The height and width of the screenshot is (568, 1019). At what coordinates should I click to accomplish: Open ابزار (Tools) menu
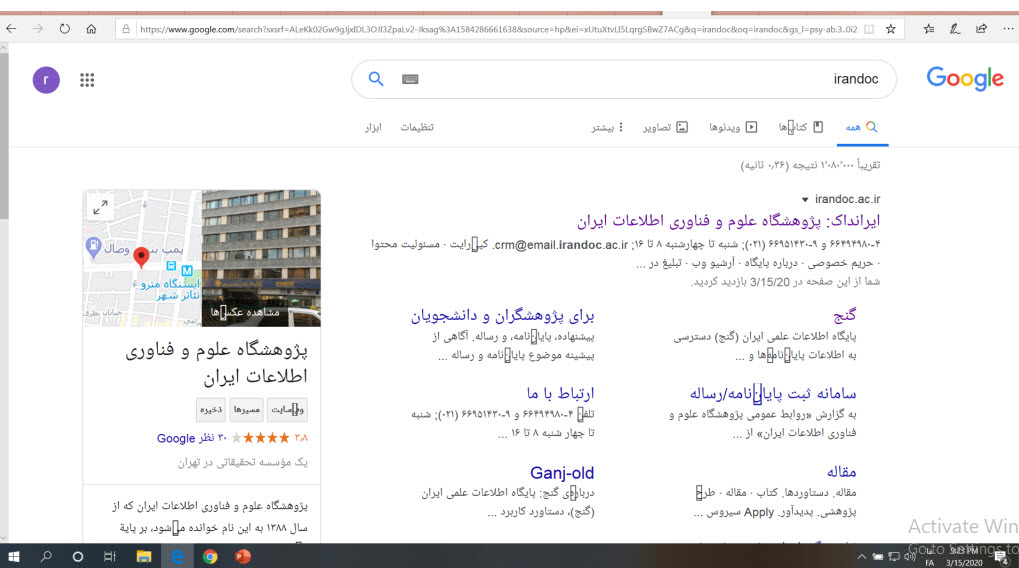(373, 127)
